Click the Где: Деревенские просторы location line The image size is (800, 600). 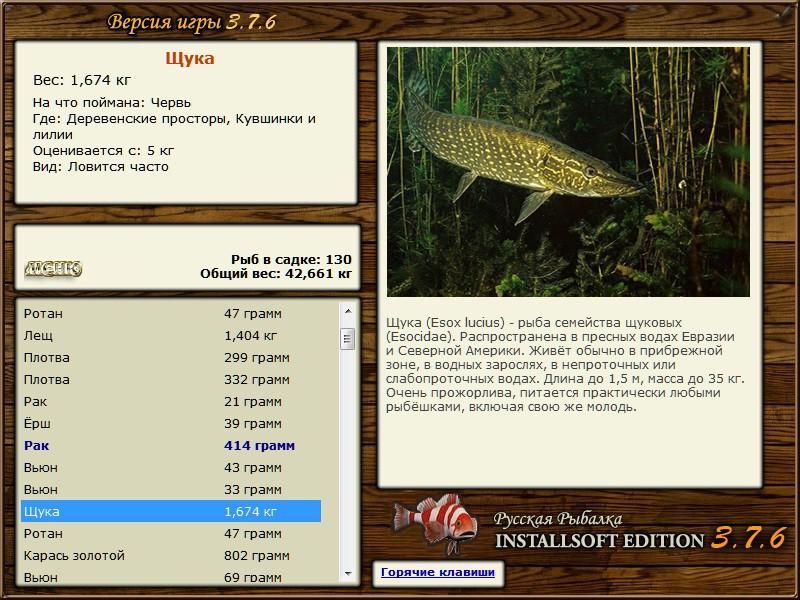(174, 127)
